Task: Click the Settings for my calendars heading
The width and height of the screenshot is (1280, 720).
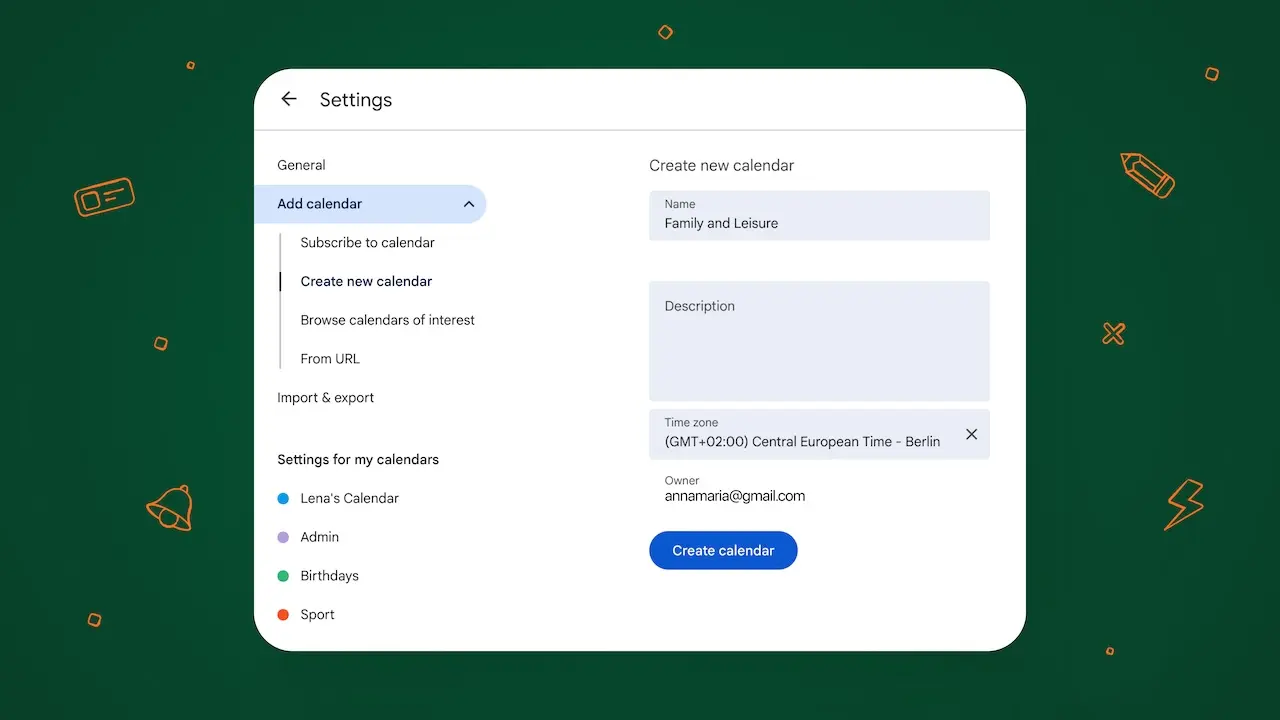Action: pos(358,460)
